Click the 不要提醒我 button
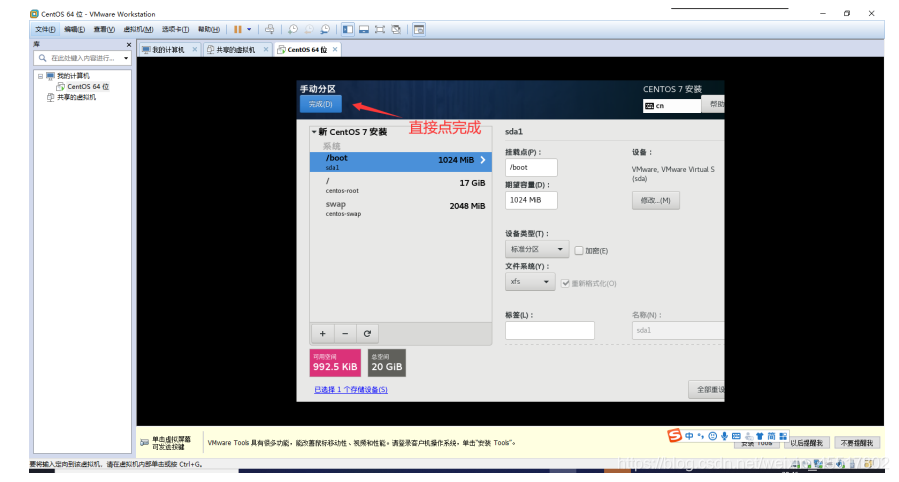 pyautogui.click(x=857, y=443)
